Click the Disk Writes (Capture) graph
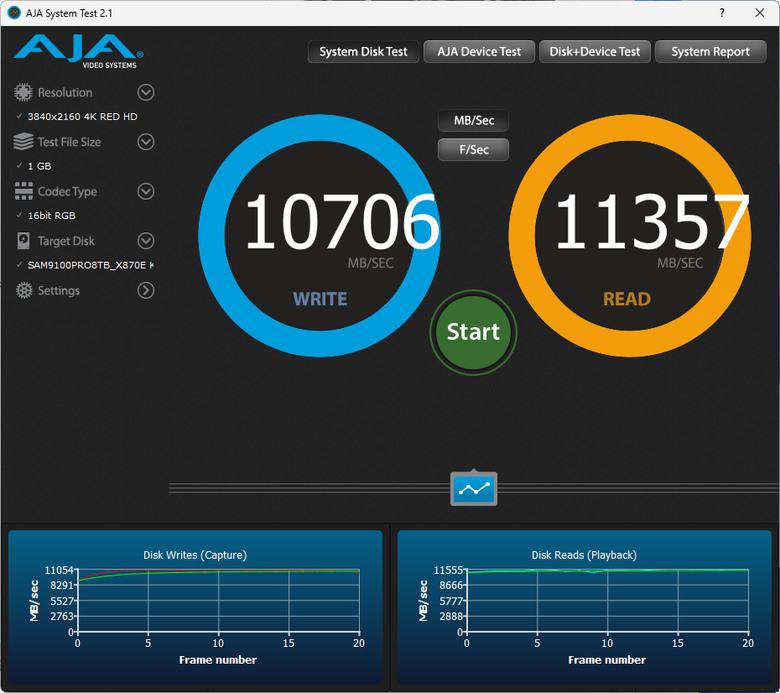Viewport: 780px width, 693px height. (195, 607)
